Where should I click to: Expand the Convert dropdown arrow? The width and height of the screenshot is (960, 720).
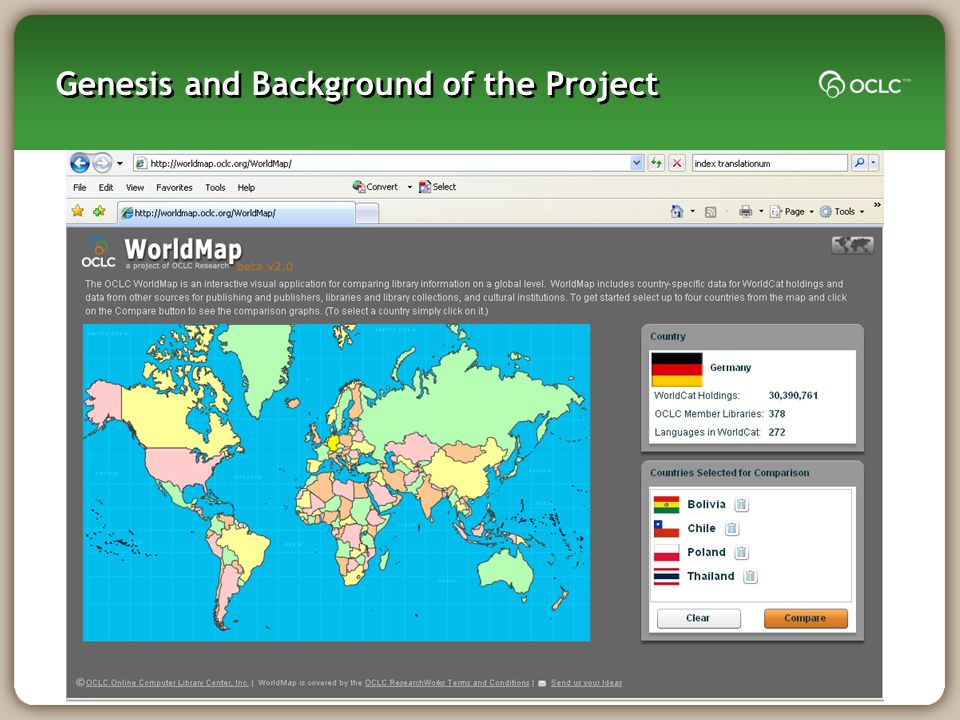pyautogui.click(x=410, y=187)
